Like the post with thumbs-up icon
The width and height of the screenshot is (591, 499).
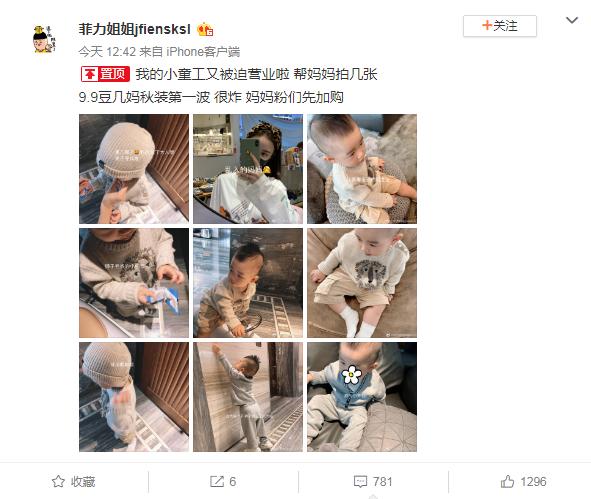[x=507, y=481]
